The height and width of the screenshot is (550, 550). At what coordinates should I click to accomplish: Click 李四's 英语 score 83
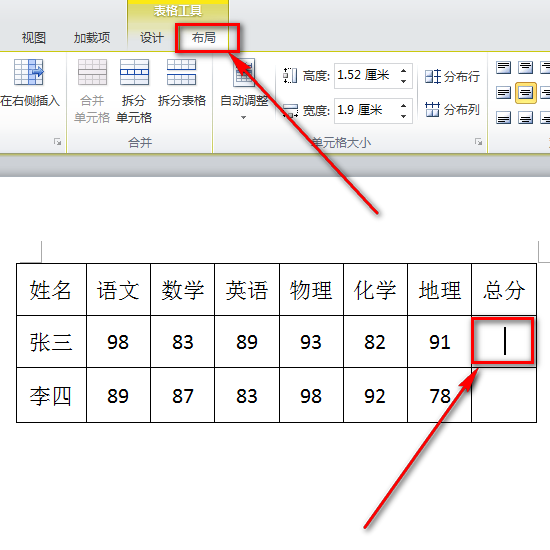tap(247, 395)
